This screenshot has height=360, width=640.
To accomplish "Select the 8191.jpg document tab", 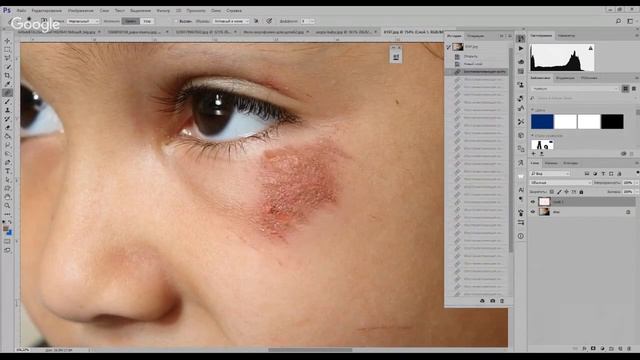I will 413,31.
